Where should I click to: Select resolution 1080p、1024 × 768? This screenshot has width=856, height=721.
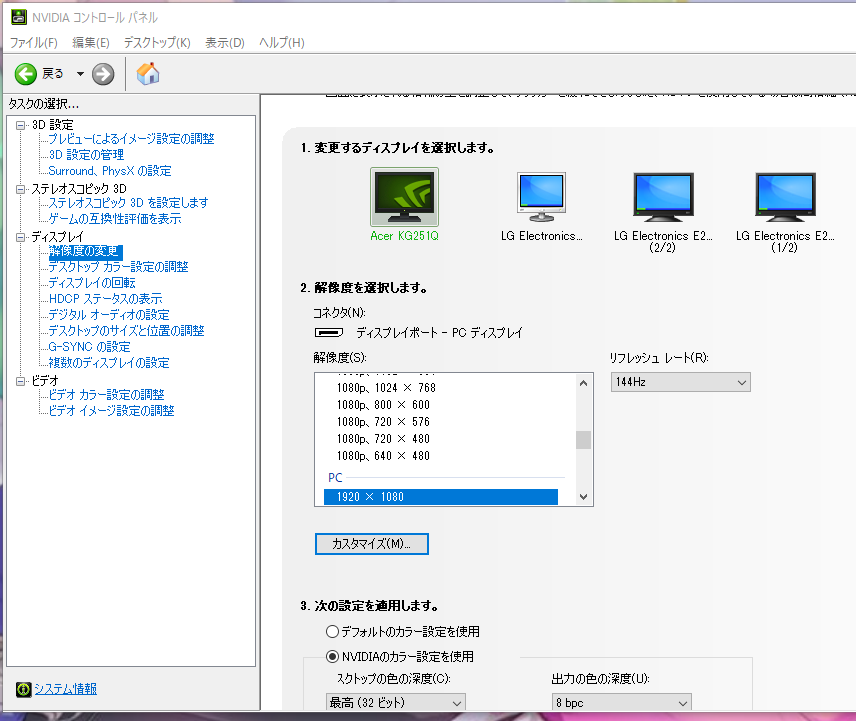387,388
